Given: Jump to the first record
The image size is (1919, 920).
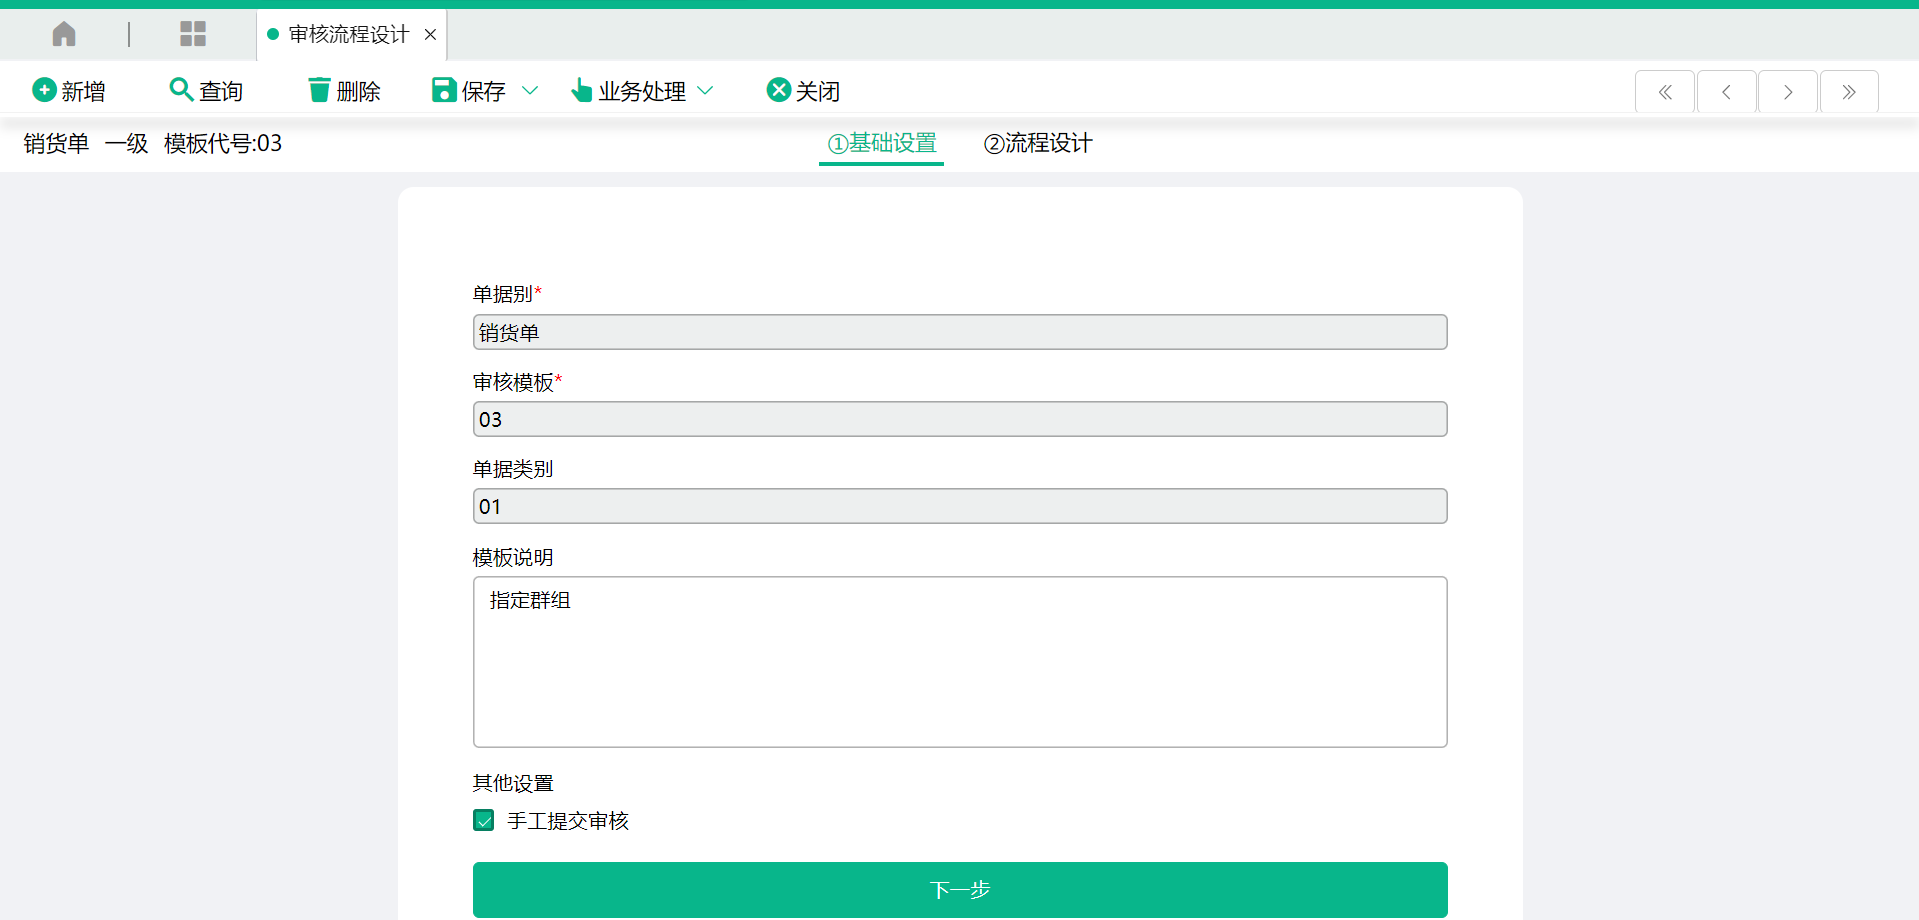Looking at the screenshot, I should [1665, 92].
